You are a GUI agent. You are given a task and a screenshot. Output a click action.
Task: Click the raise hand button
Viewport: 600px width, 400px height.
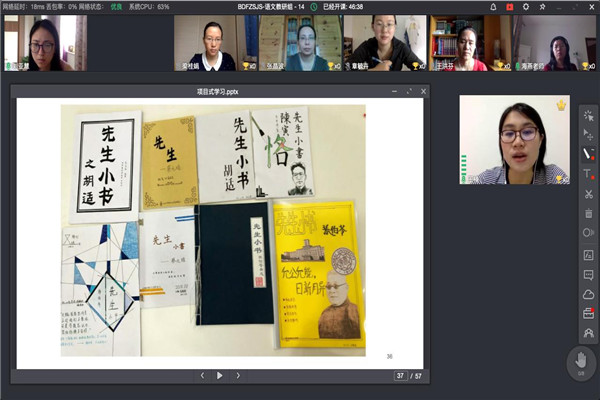point(581,362)
